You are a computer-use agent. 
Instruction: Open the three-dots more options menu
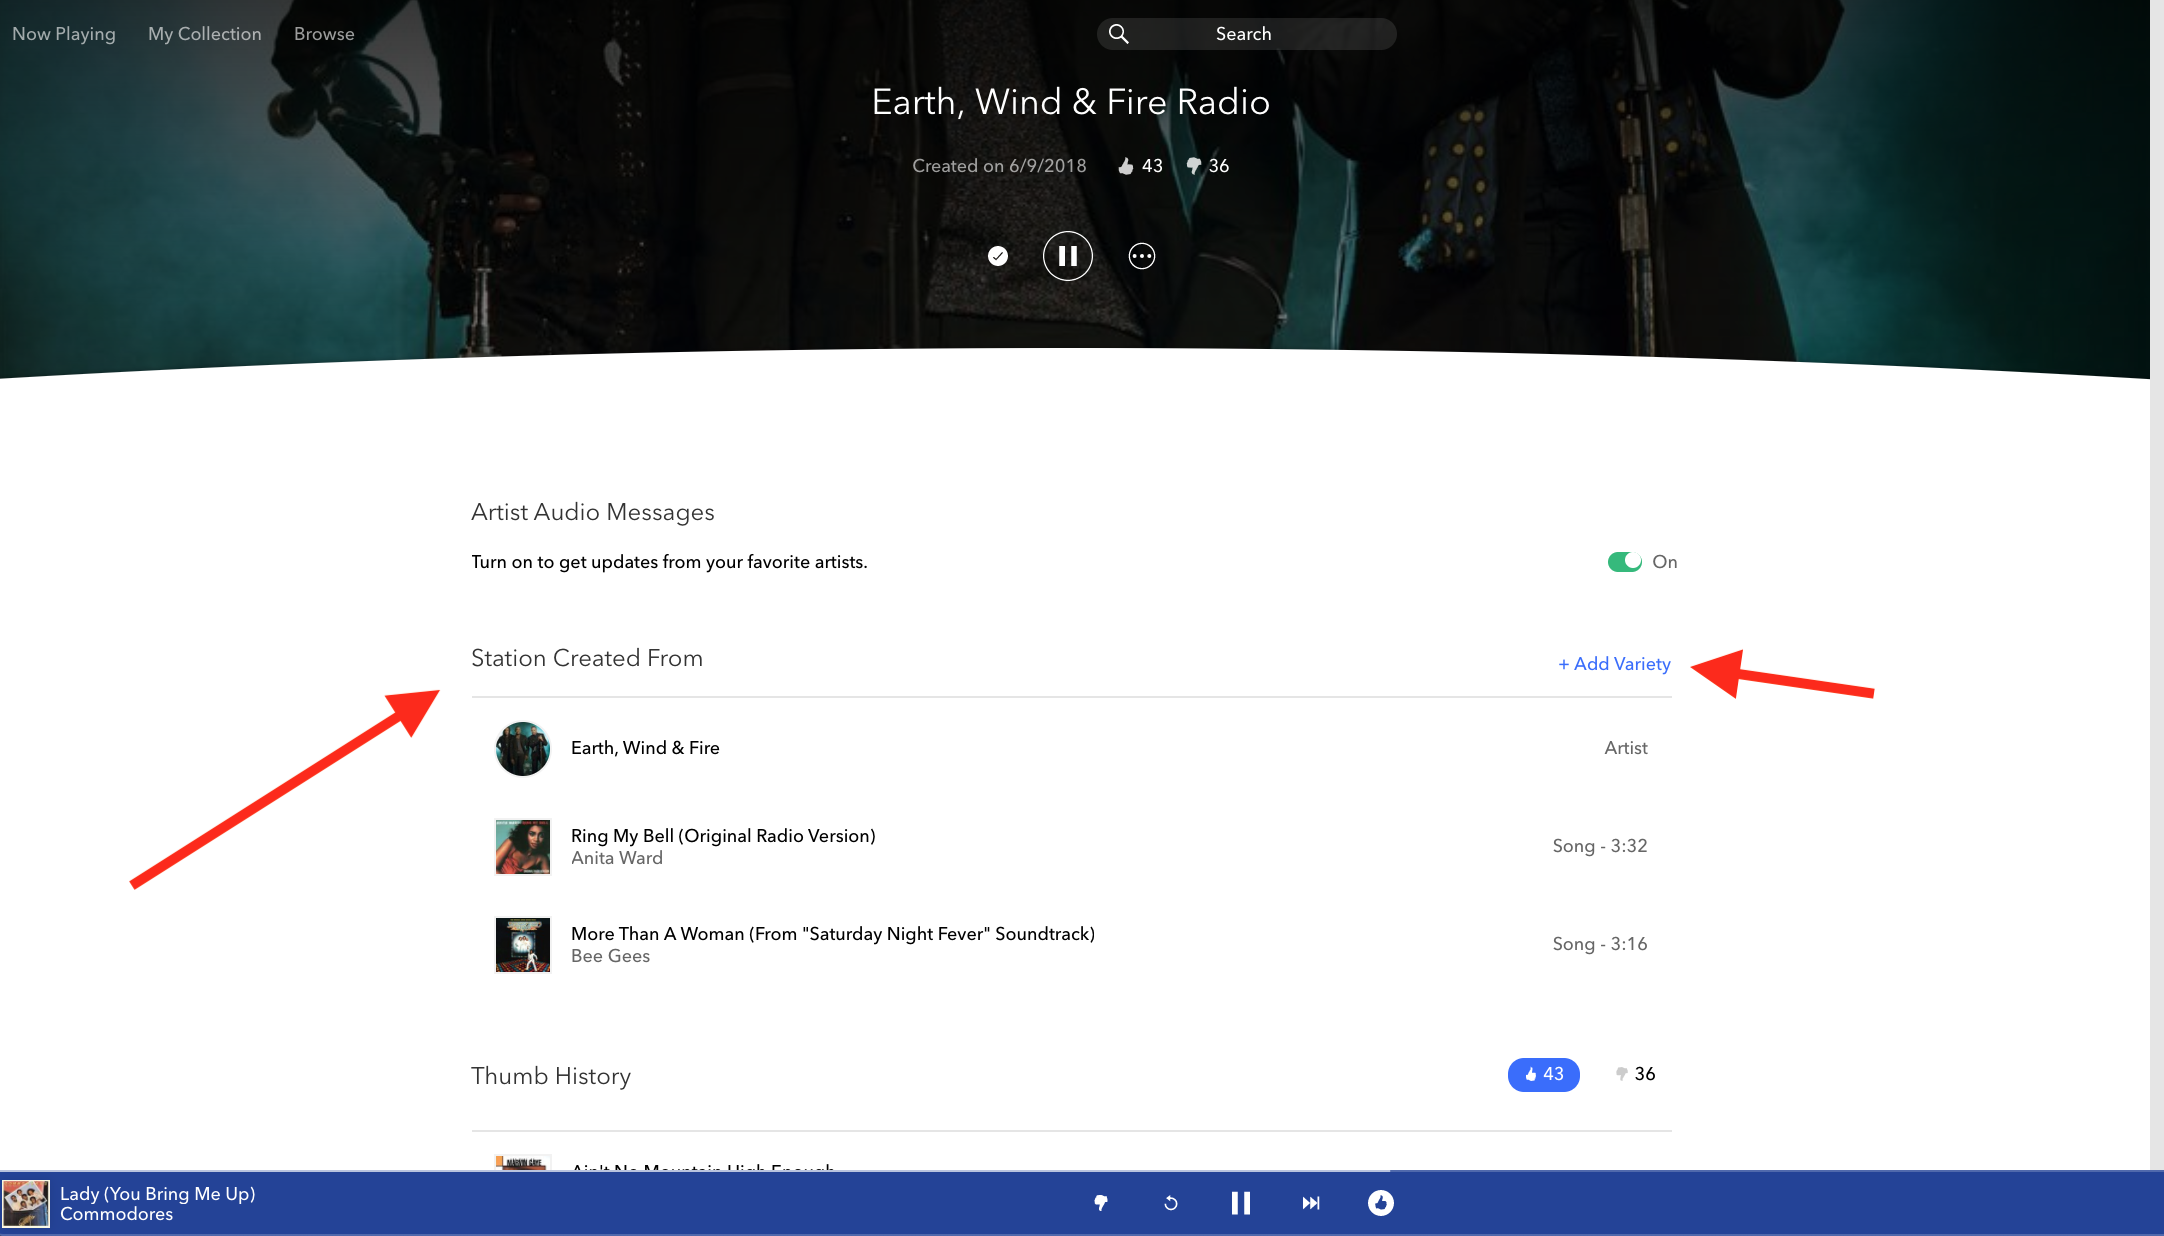[1141, 256]
